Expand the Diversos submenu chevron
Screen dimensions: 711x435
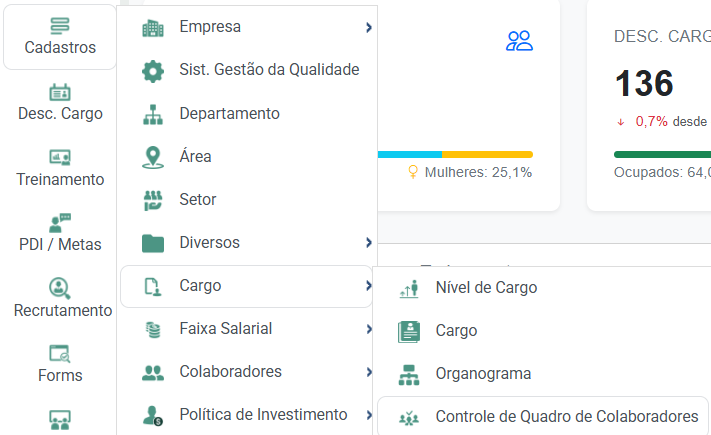point(369,243)
